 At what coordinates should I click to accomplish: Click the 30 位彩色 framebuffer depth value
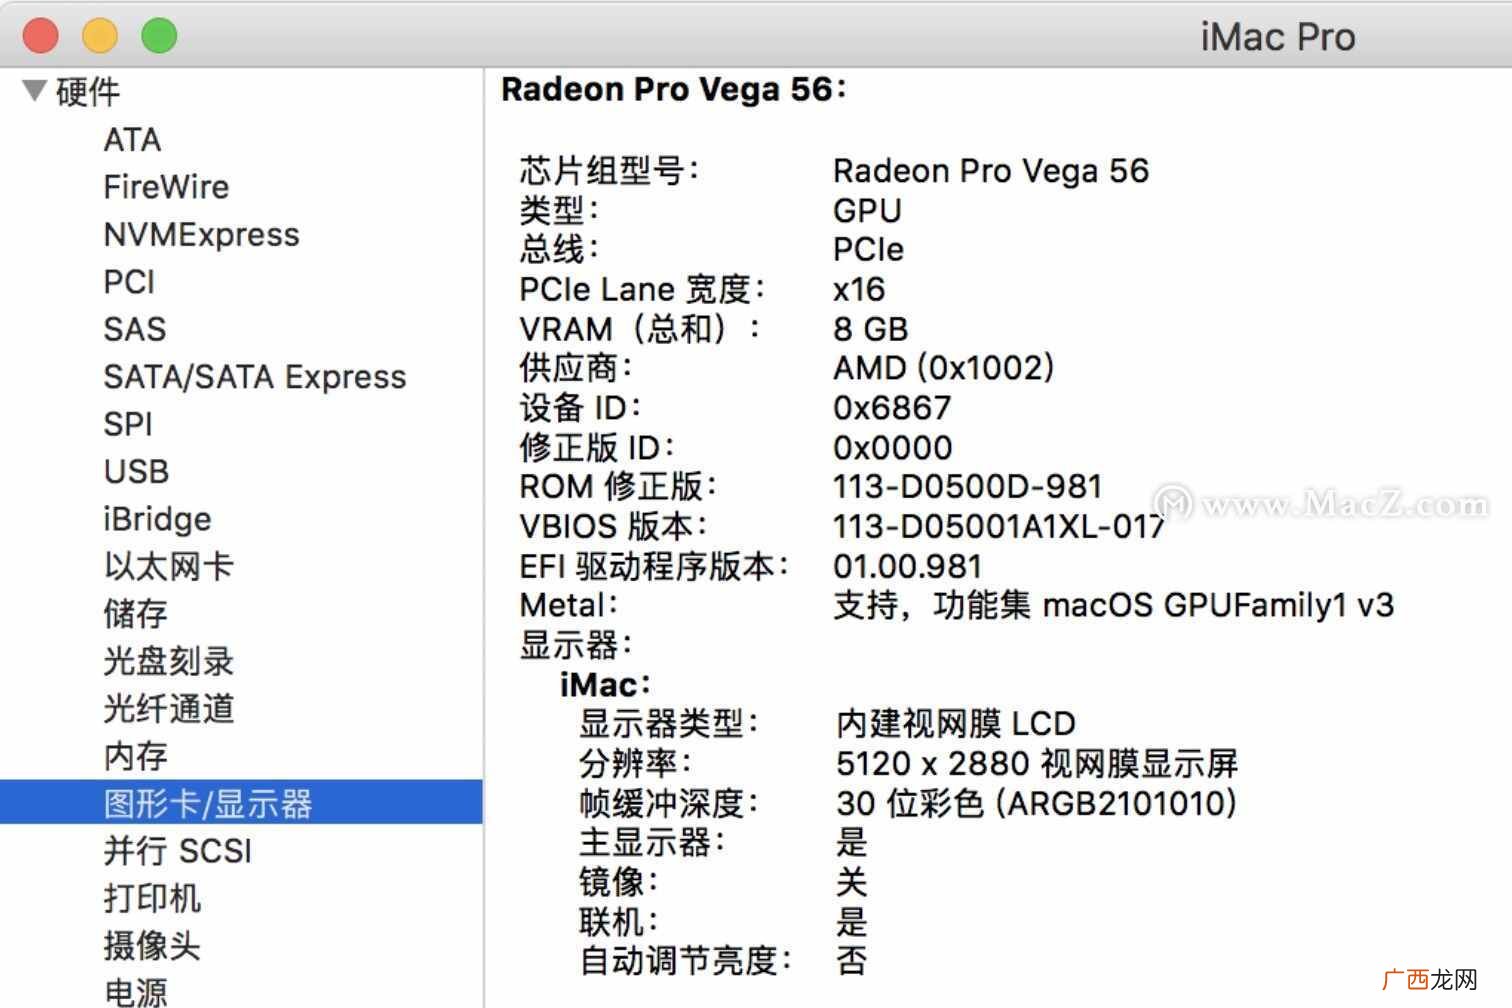click(1036, 803)
